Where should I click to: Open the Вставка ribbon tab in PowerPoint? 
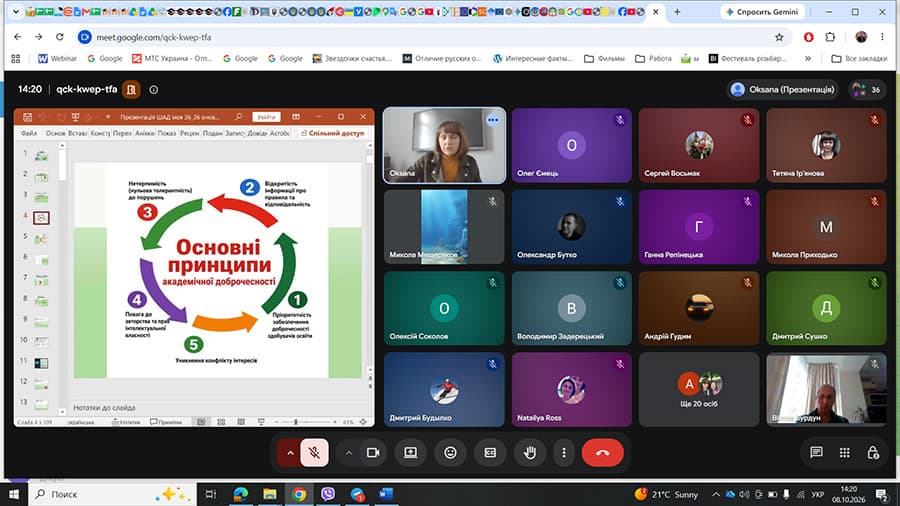(x=77, y=133)
